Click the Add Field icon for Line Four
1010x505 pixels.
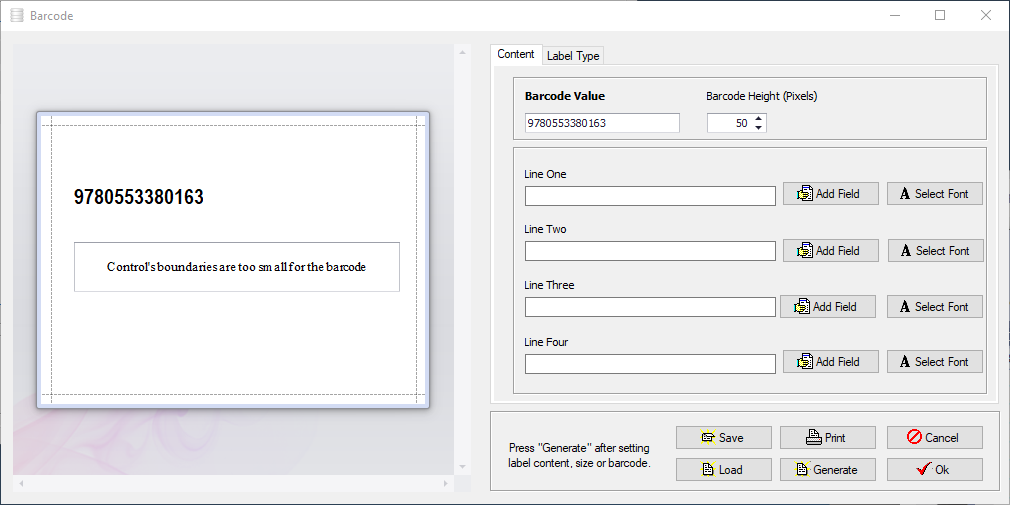[805, 361]
